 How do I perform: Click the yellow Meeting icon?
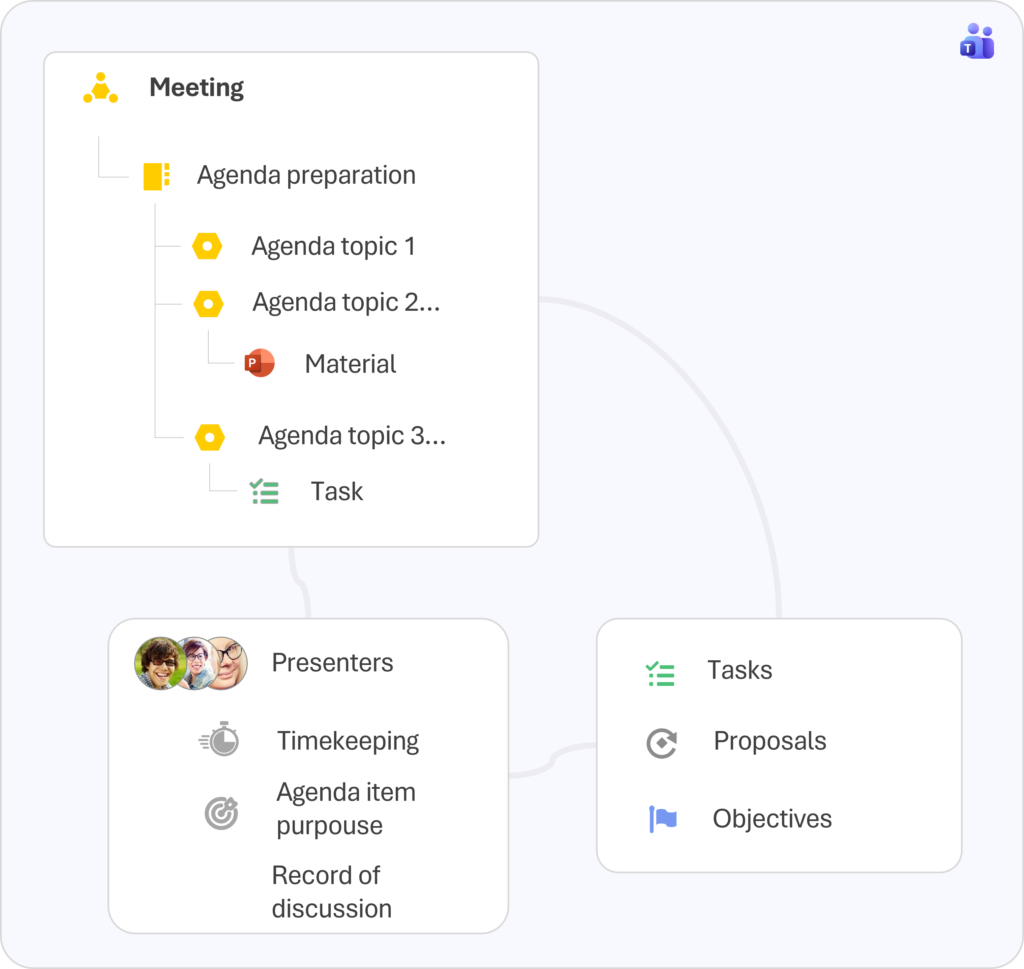[100, 88]
